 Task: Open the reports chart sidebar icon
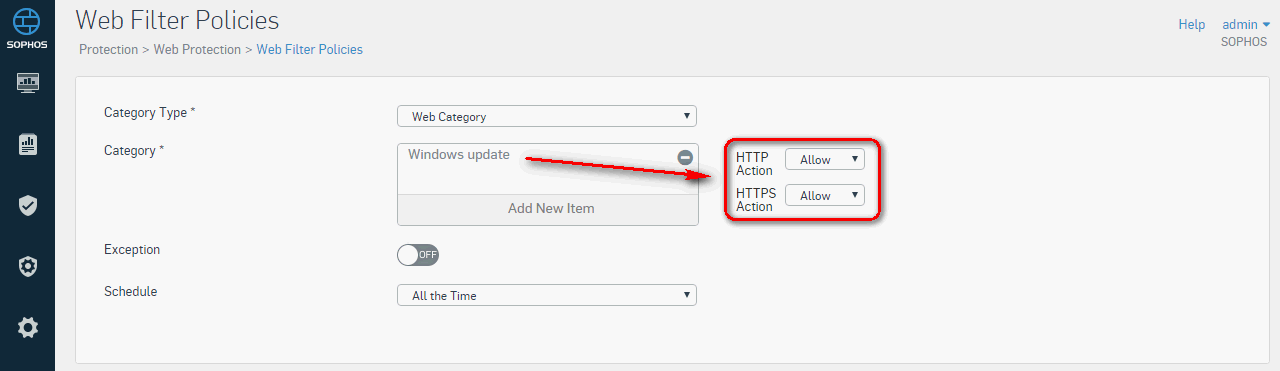tap(28, 144)
